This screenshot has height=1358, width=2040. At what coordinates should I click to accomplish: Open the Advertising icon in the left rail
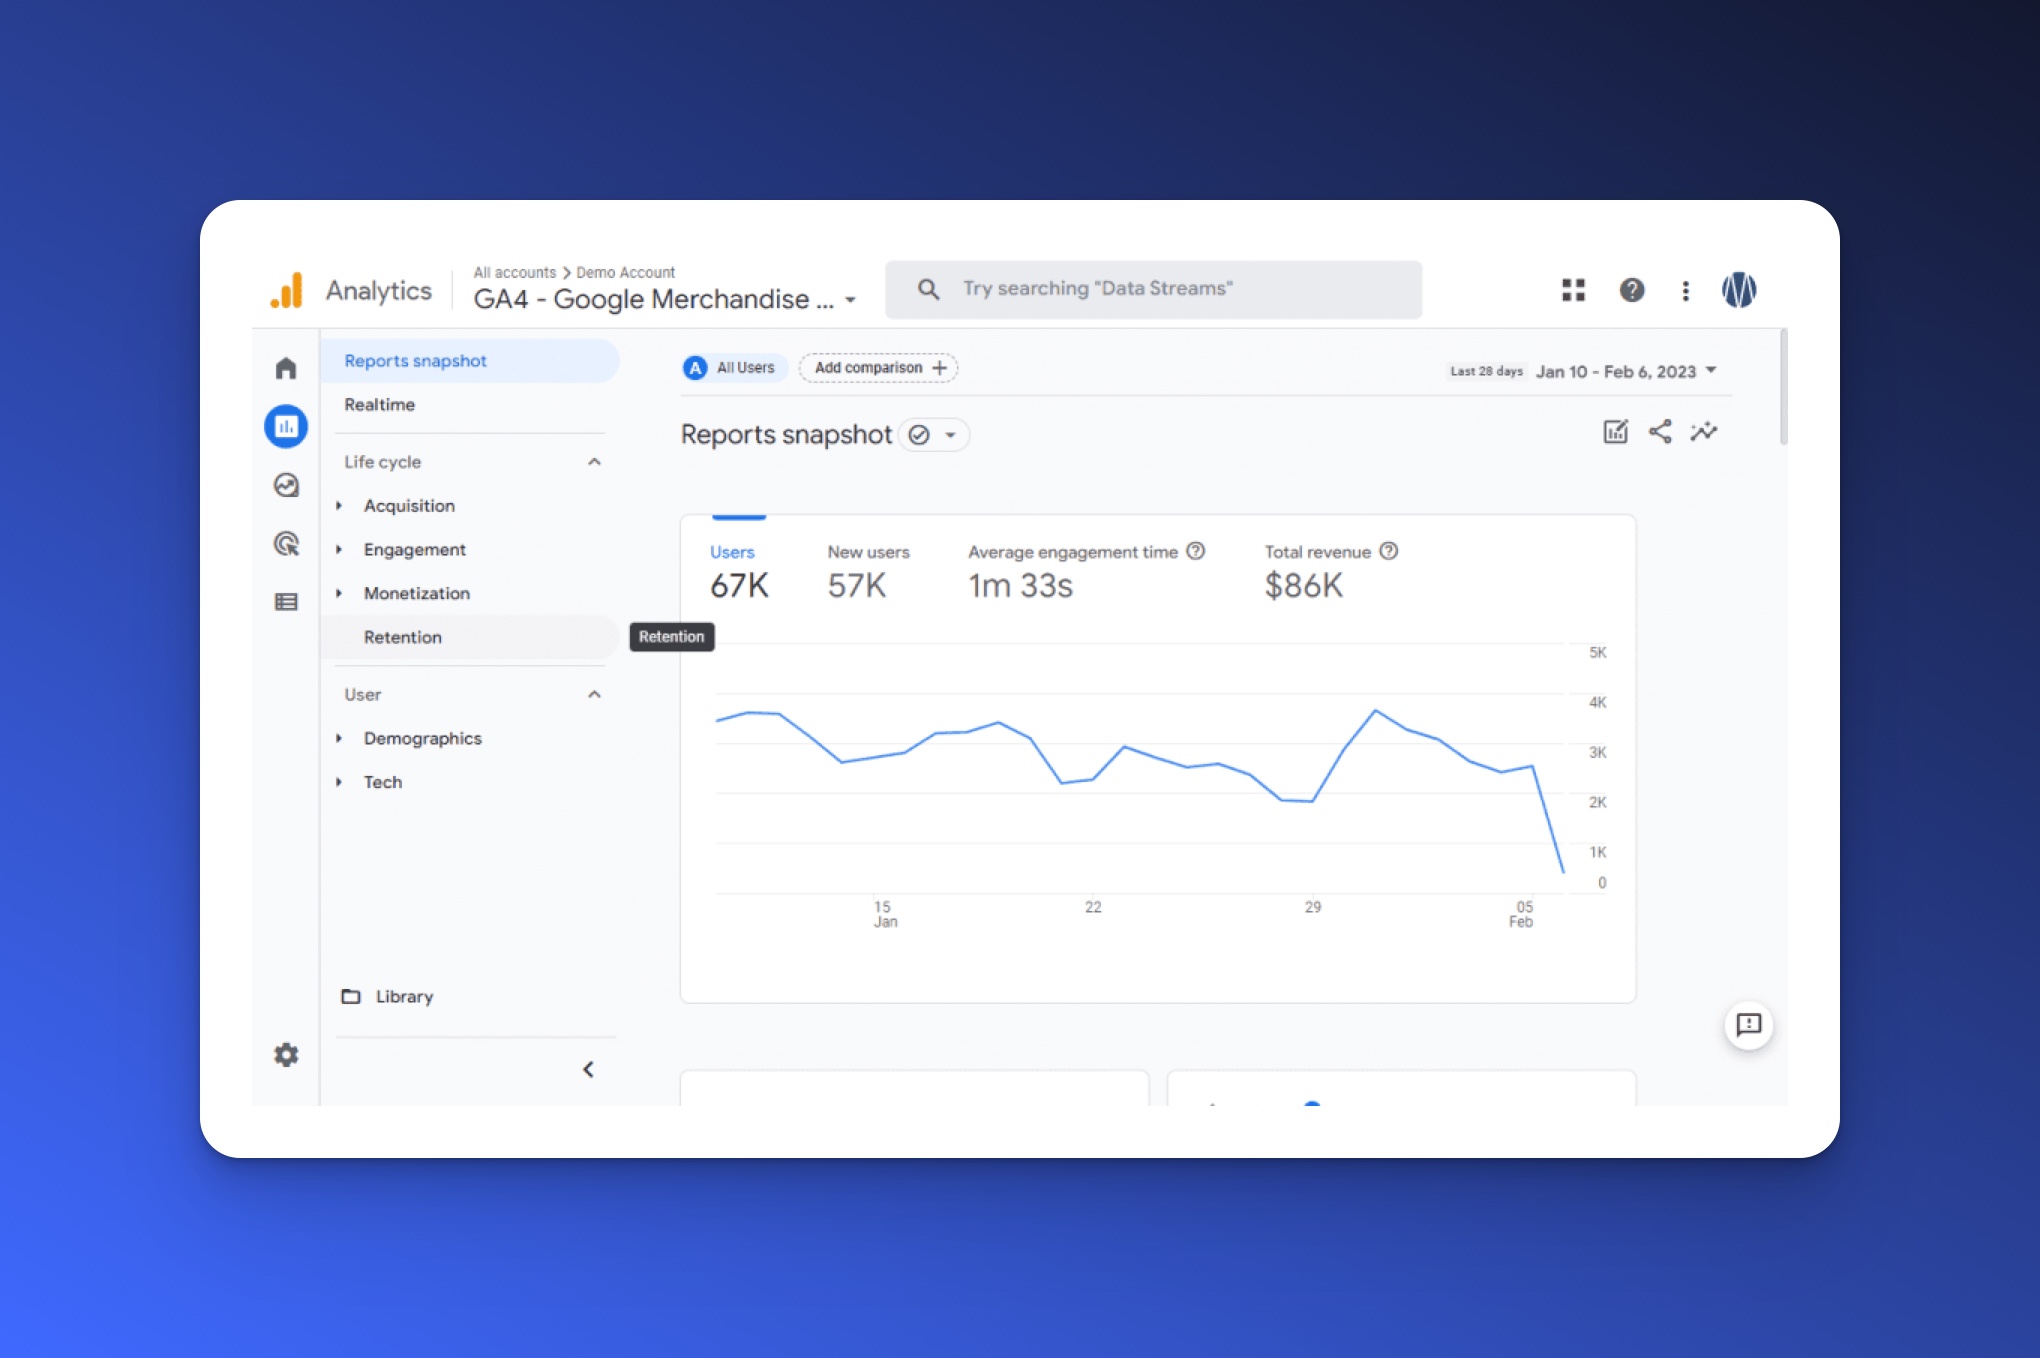click(x=286, y=544)
